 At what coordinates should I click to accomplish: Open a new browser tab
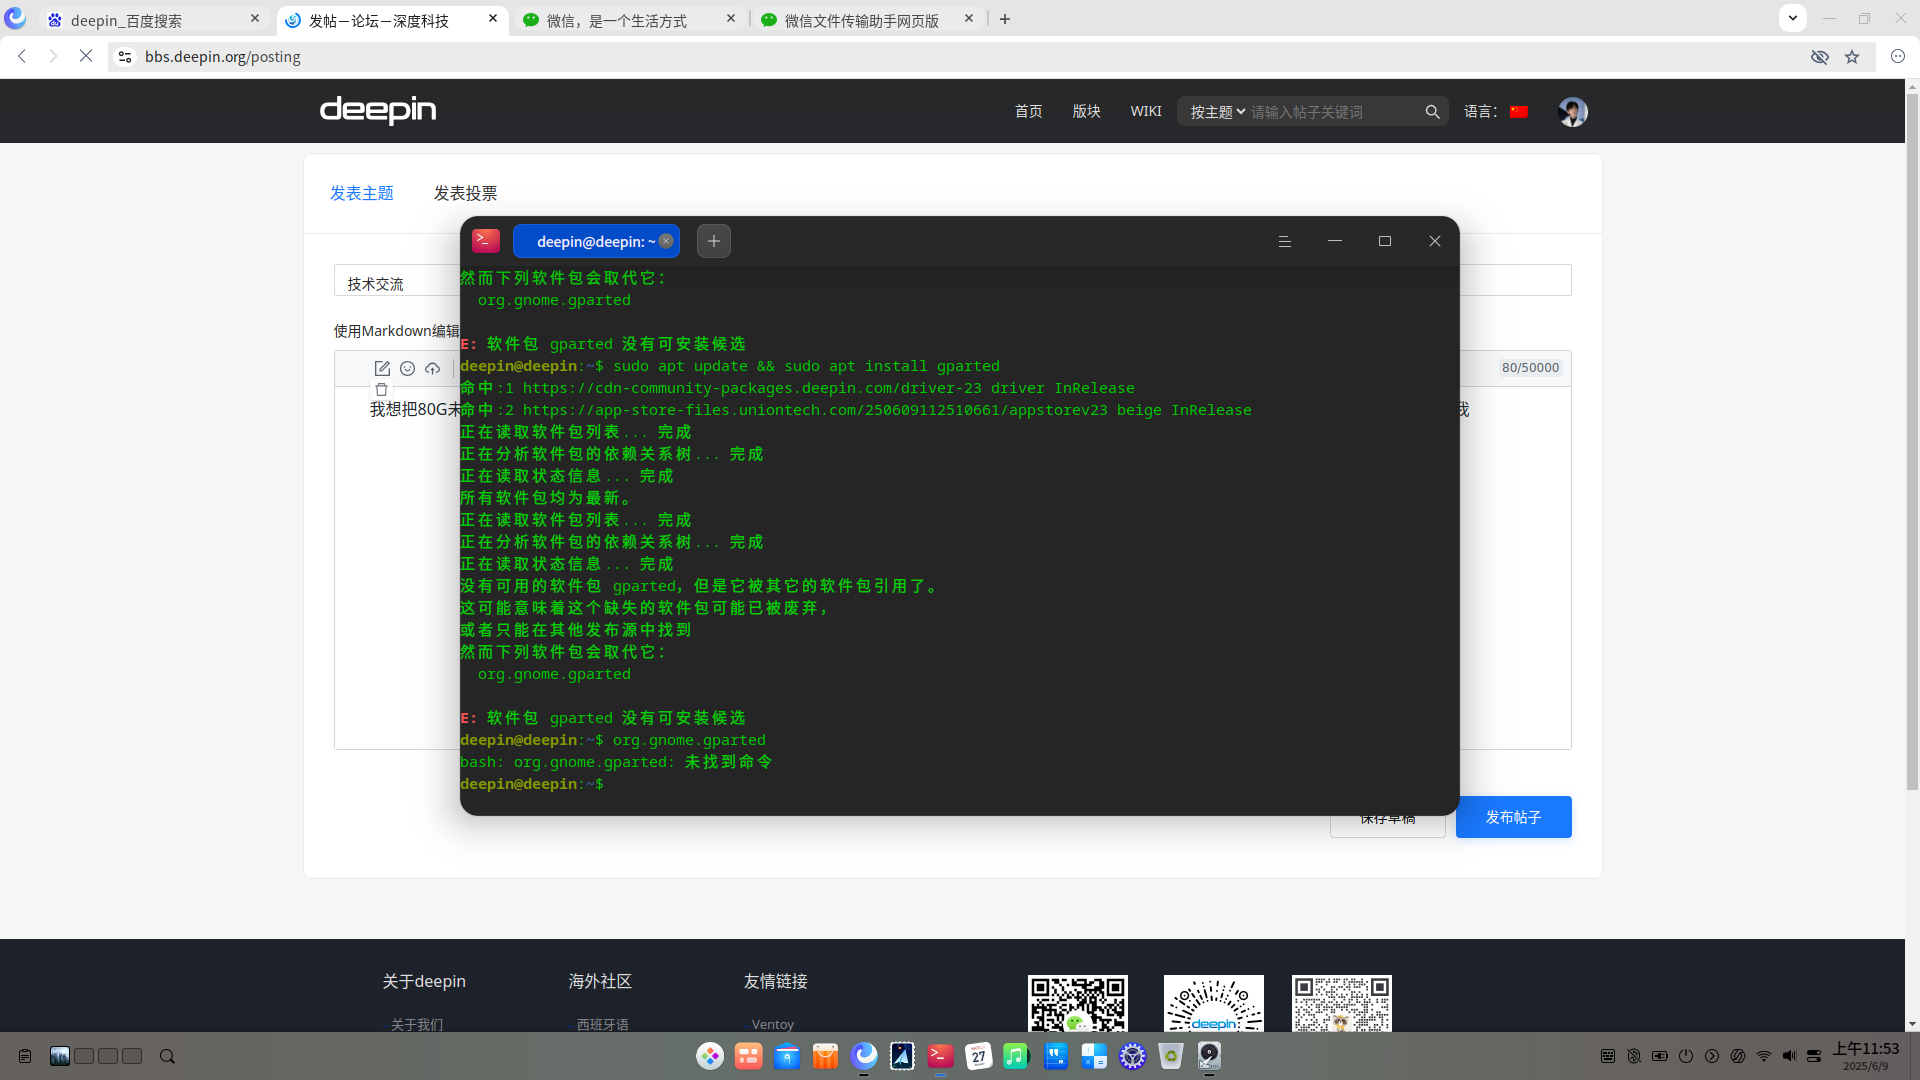[1005, 19]
